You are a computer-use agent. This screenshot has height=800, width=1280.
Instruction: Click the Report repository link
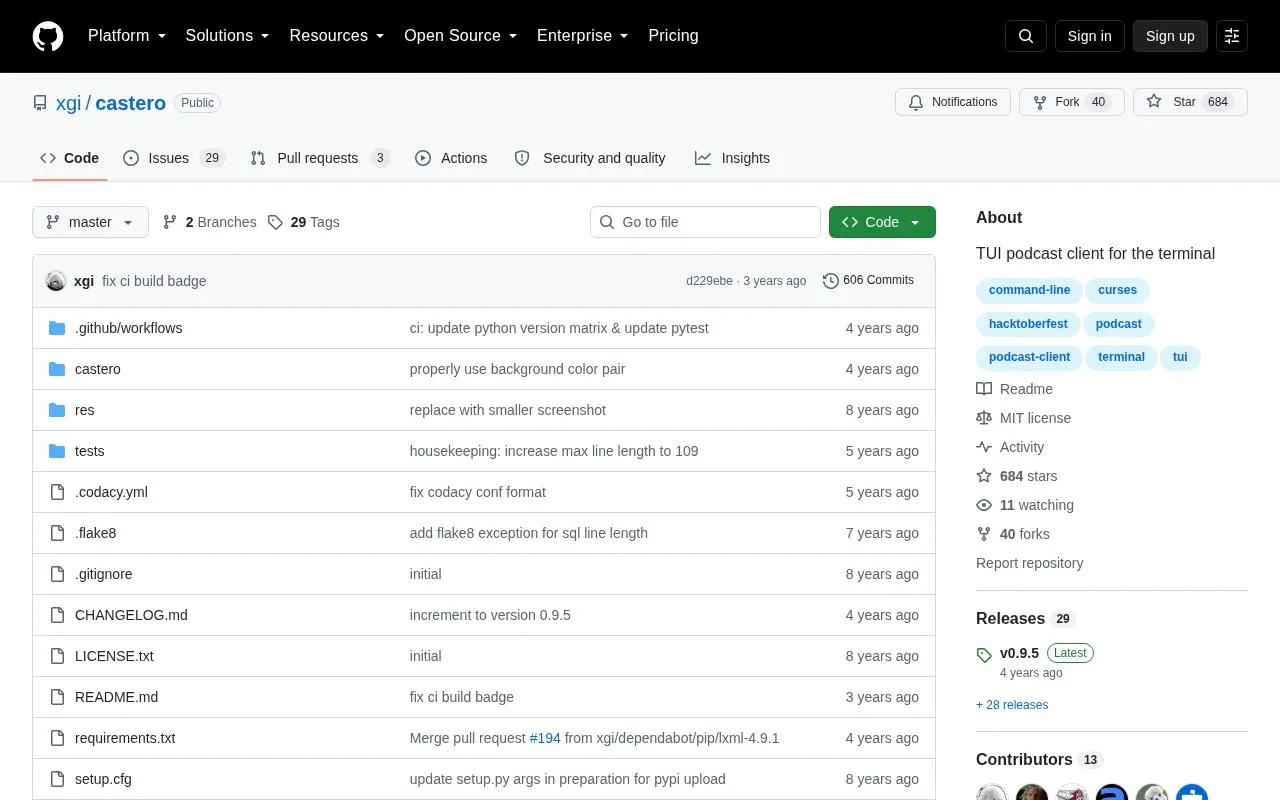(x=1029, y=563)
